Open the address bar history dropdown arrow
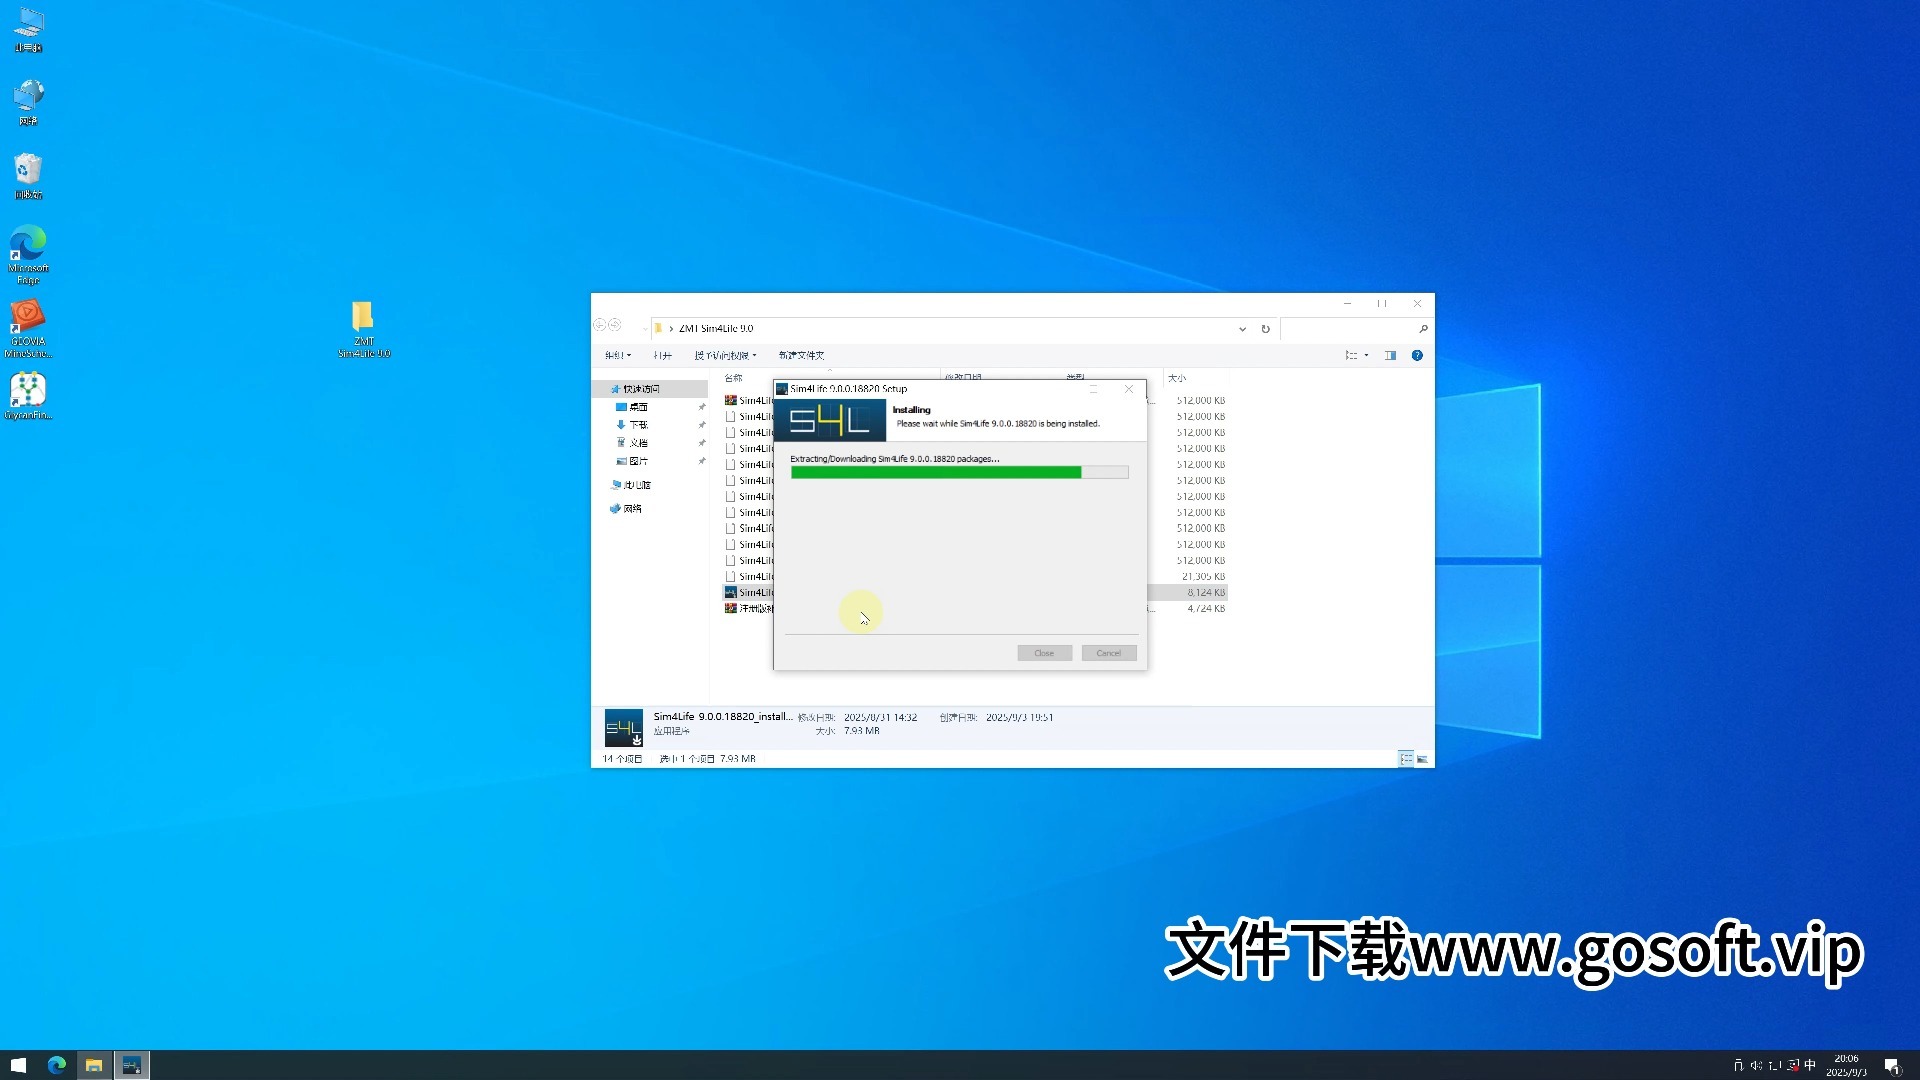This screenshot has height=1080, width=1920. click(1242, 328)
